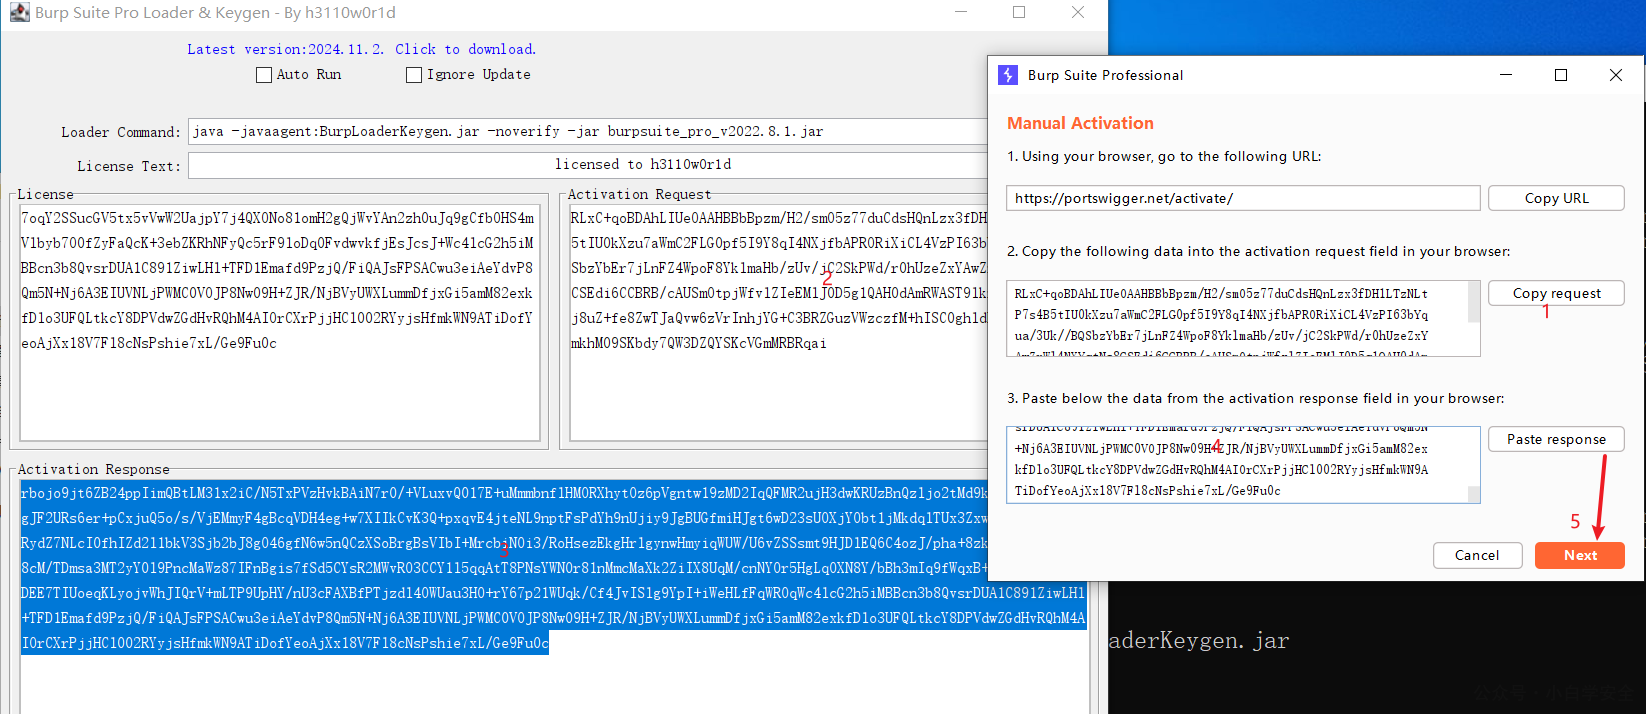This screenshot has height=714, width=1646.
Task: Click the "3. Paste below the data" instruction text
Action: click(x=1256, y=398)
